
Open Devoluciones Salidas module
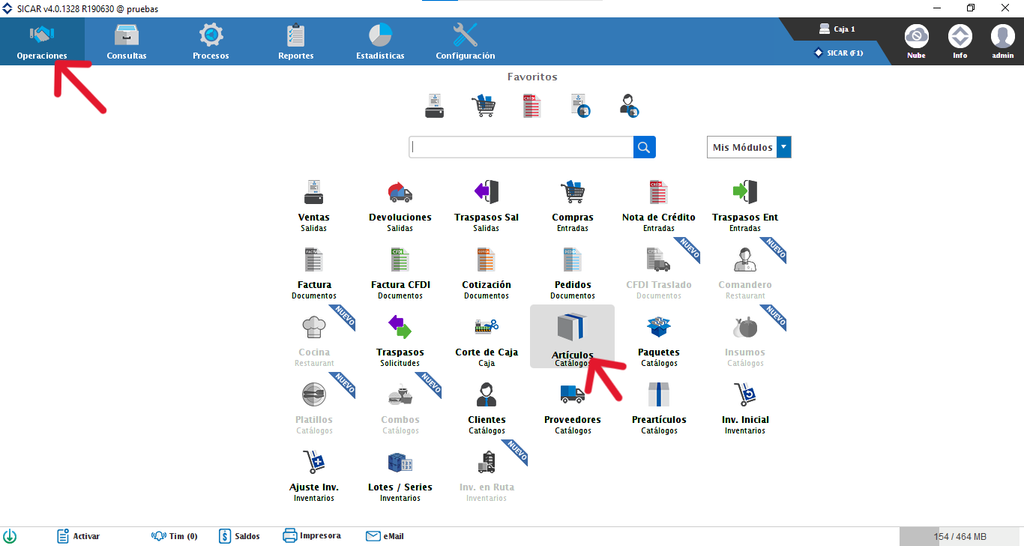(x=400, y=205)
